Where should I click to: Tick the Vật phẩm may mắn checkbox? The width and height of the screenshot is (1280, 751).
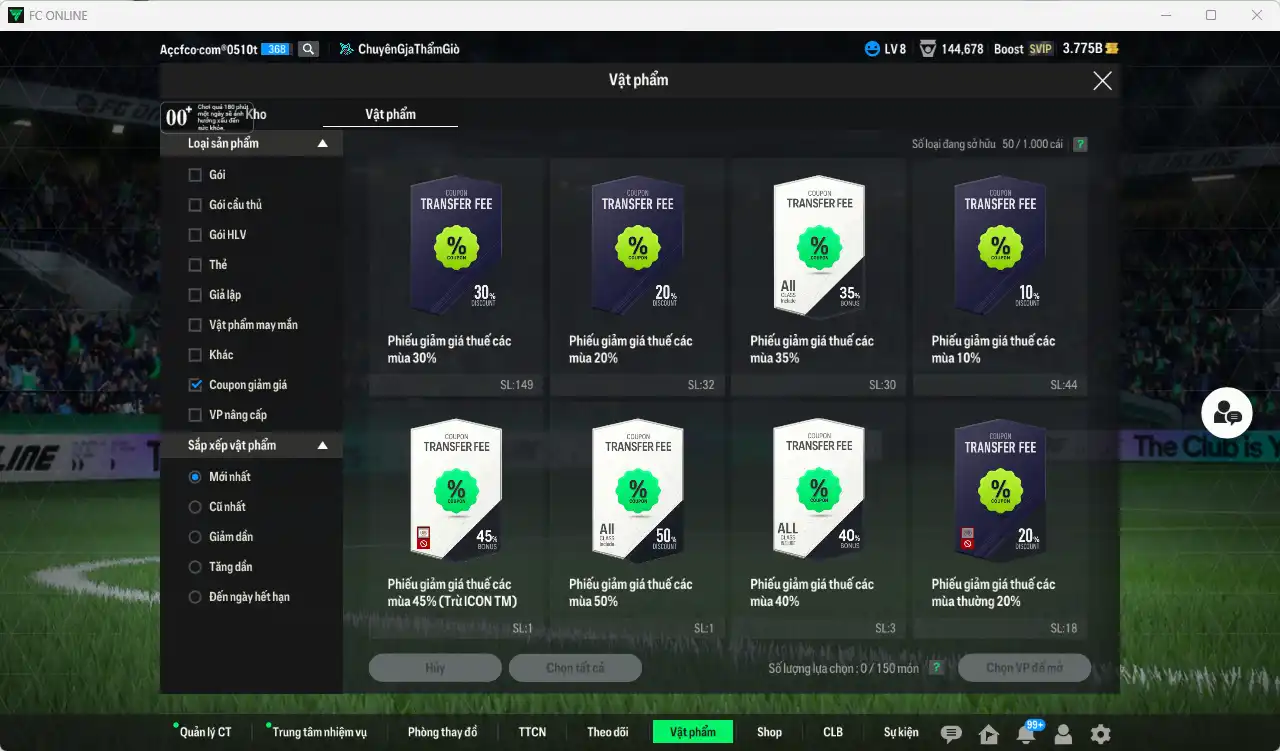tap(195, 325)
